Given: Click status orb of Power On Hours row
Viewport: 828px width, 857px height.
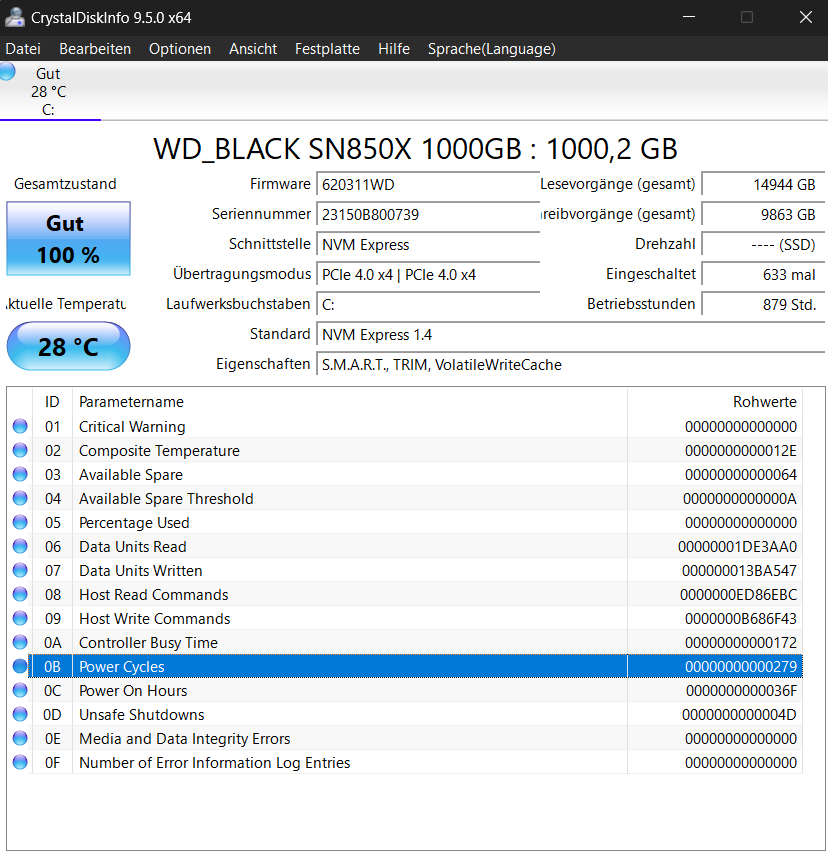Looking at the screenshot, I should click(x=20, y=690).
